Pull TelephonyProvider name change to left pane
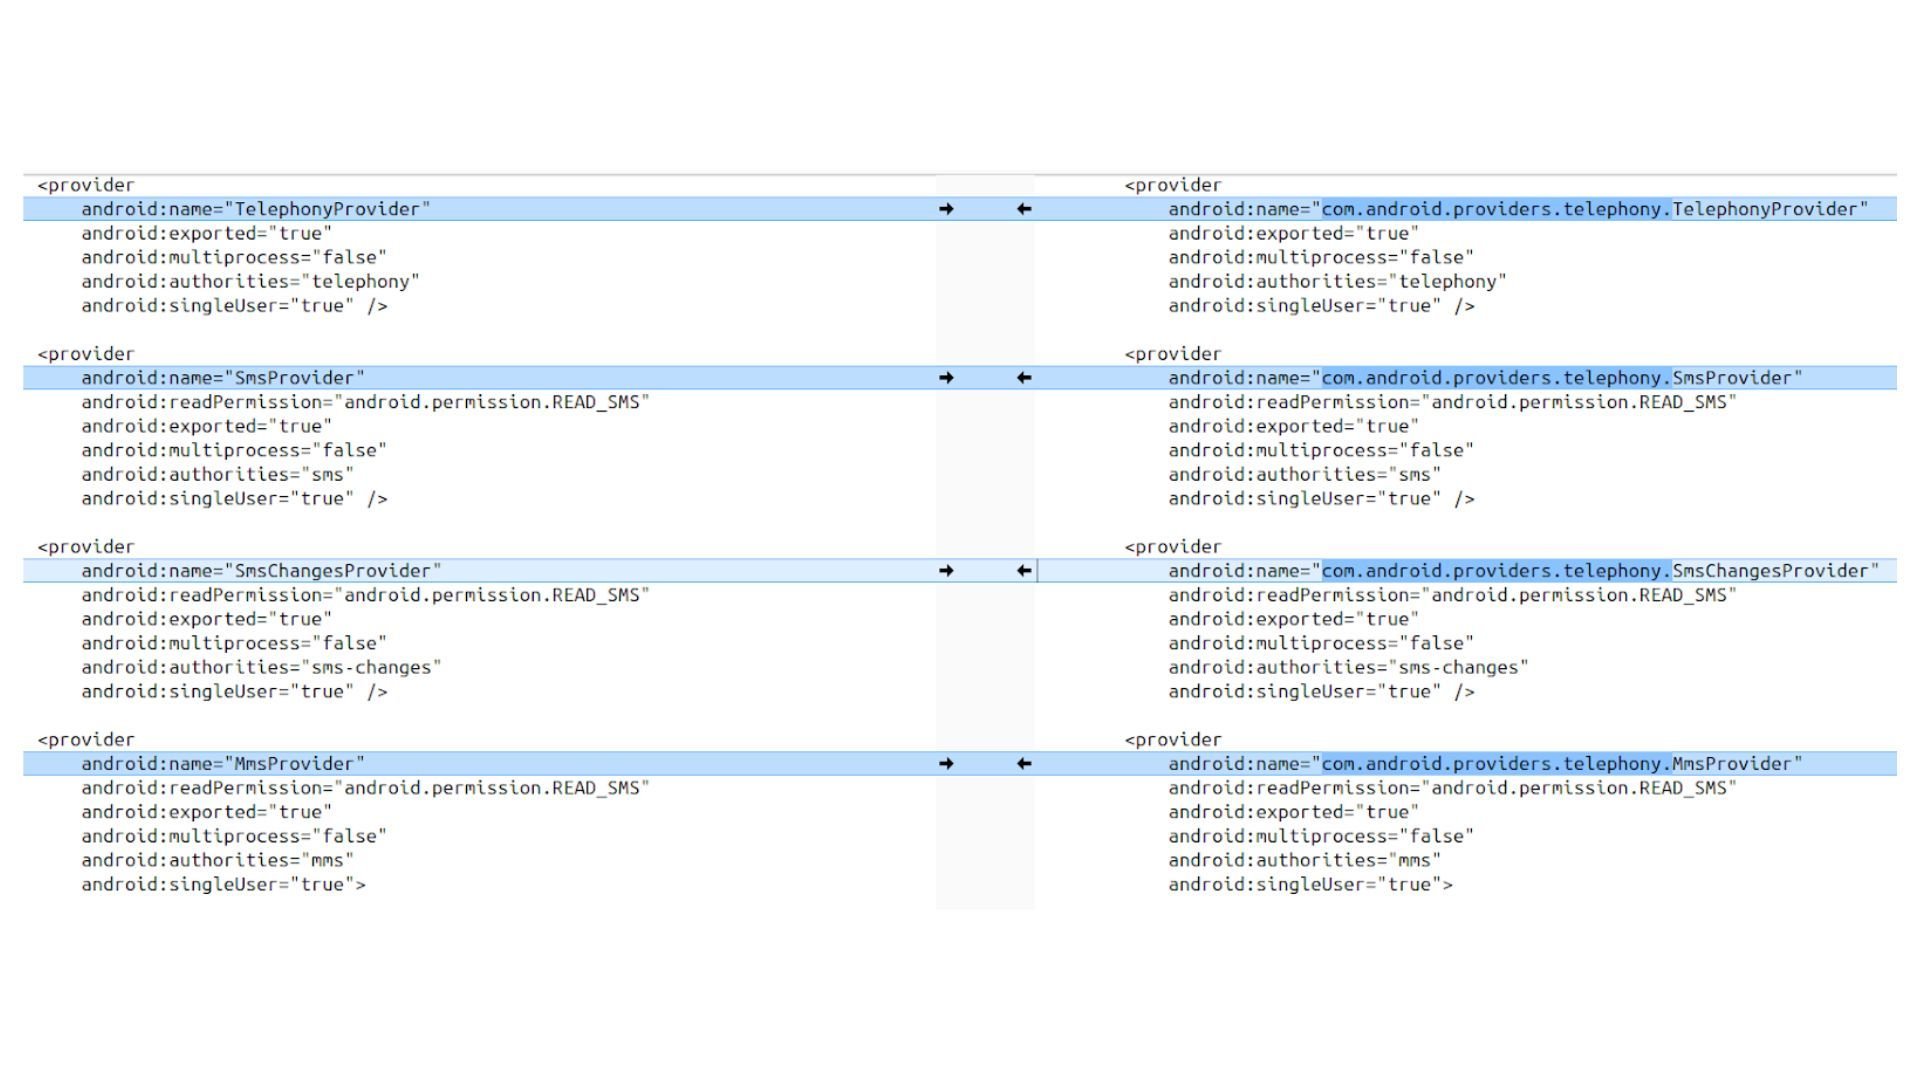The image size is (1920, 1080). click(1024, 209)
